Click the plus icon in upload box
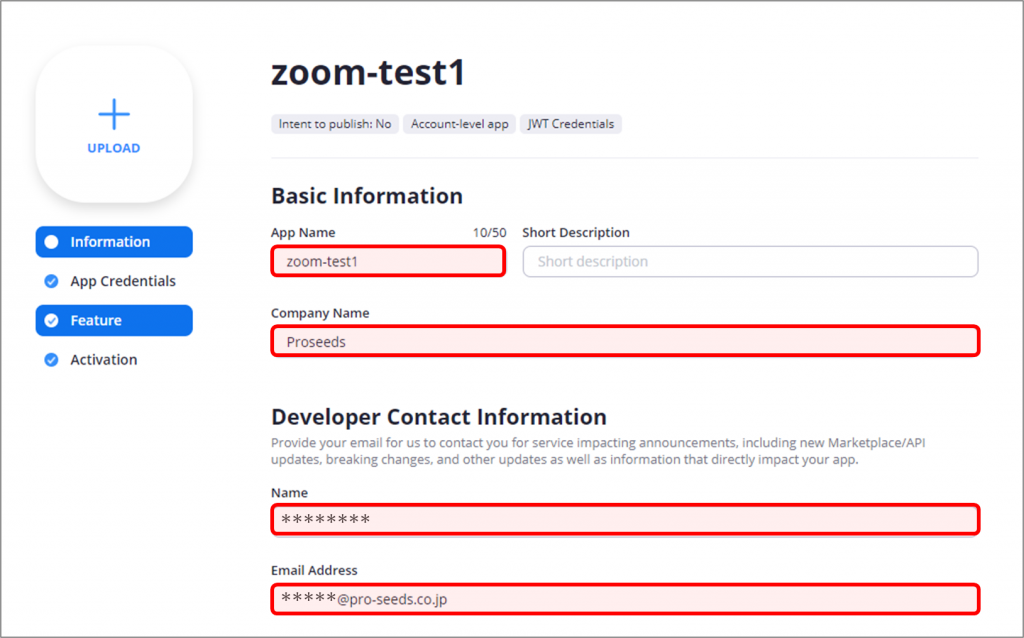This screenshot has height=638, width=1024. (x=114, y=114)
